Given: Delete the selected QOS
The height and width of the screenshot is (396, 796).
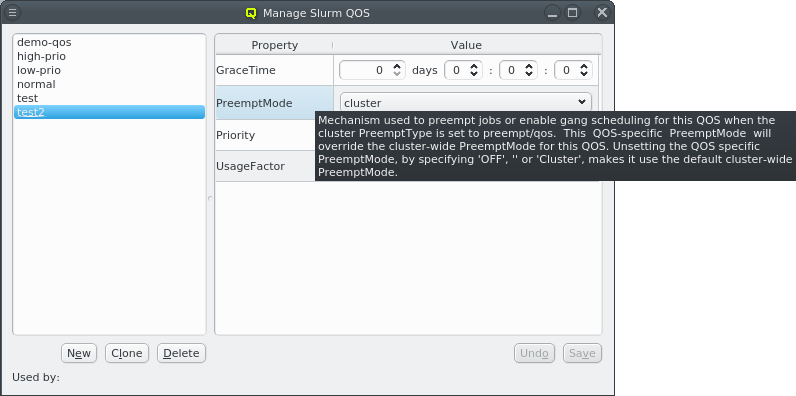Looking at the screenshot, I should coord(181,353).
